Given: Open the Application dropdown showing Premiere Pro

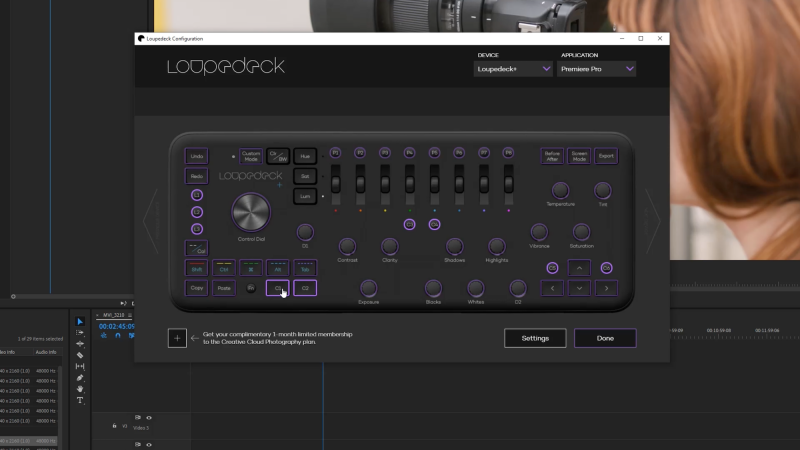Looking at the screenshot, I should tap(596, 69).
